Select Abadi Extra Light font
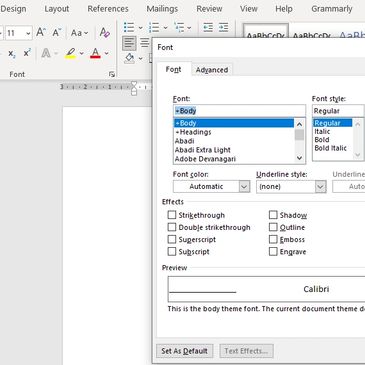Image resolution: width=365 pixels, height=365 pixels. click(x=234, y=150)
